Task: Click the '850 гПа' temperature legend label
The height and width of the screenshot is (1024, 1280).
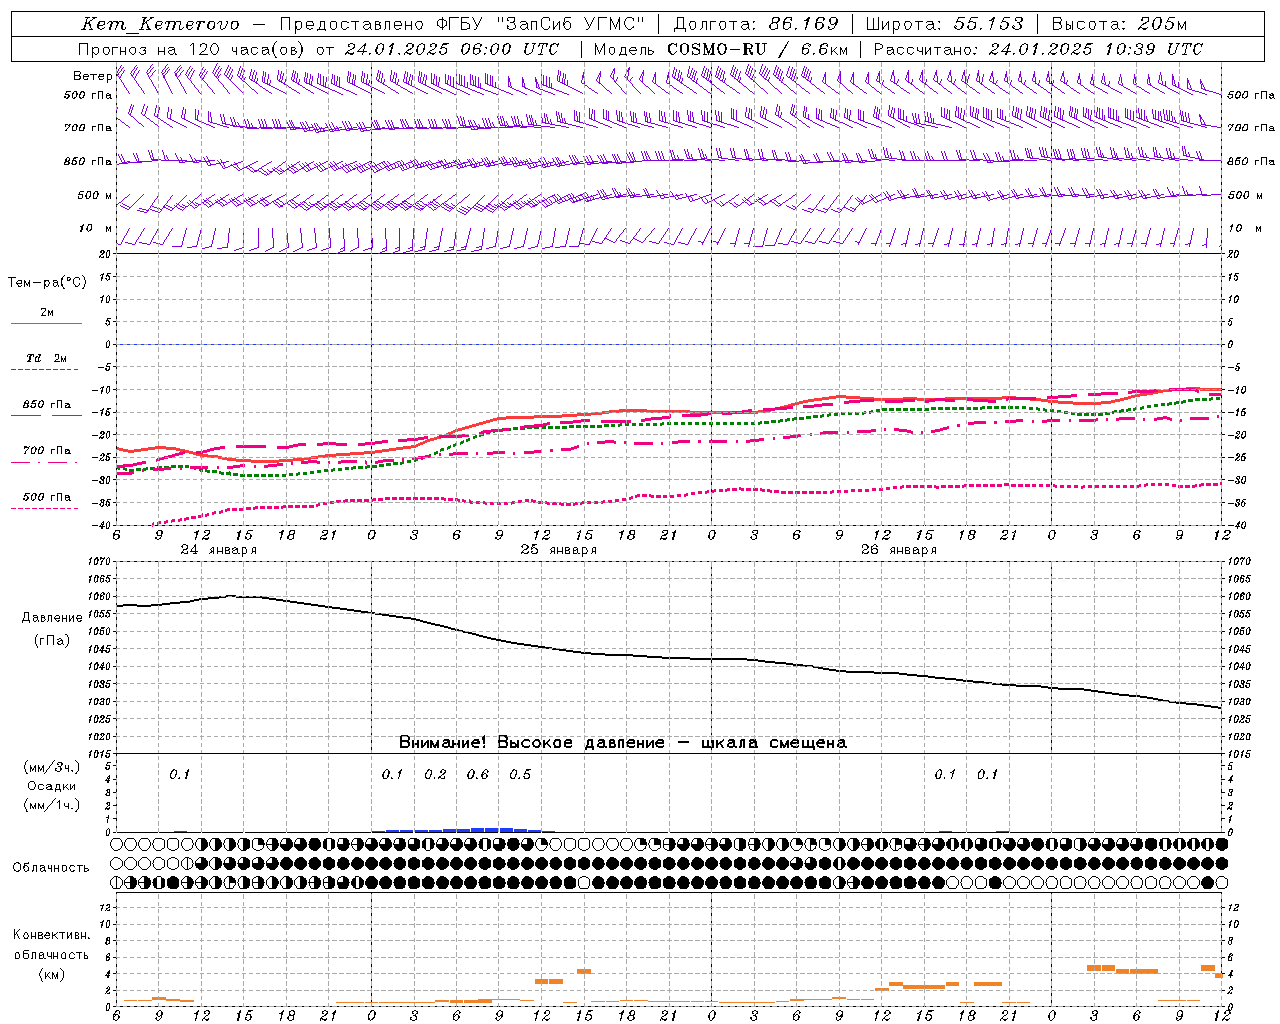Action: click(x=47, y=405)
